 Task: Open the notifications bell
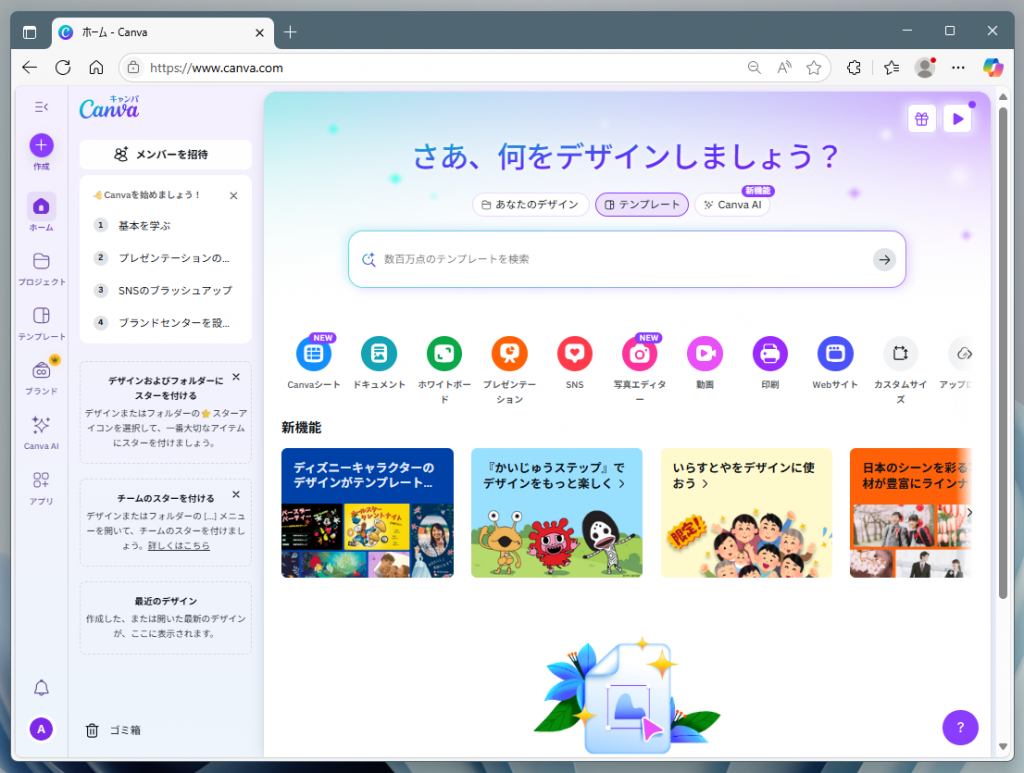[x=41, y=687]
